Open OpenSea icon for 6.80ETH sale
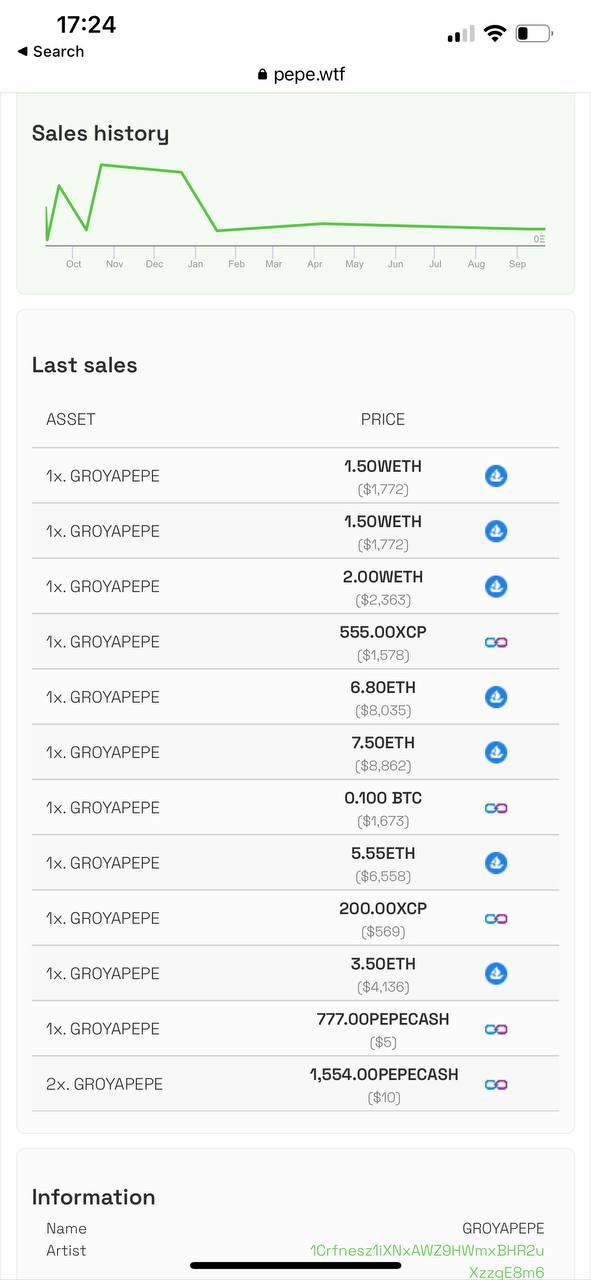The width and height of the screenshot is (591, 1280). pos(496,697)
